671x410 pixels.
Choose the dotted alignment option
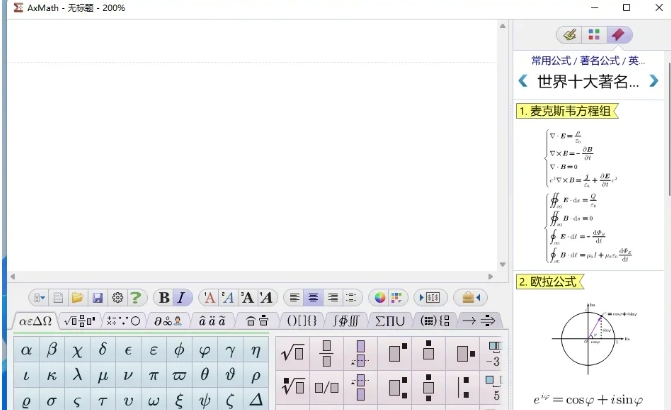(351, 297)
